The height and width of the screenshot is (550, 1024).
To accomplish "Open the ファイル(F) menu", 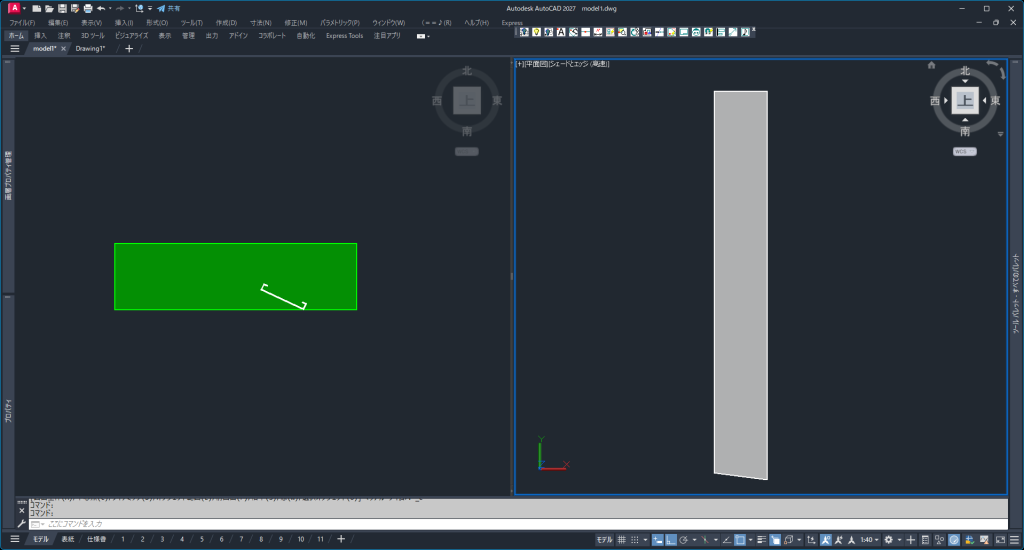I will tap(21, 22).
